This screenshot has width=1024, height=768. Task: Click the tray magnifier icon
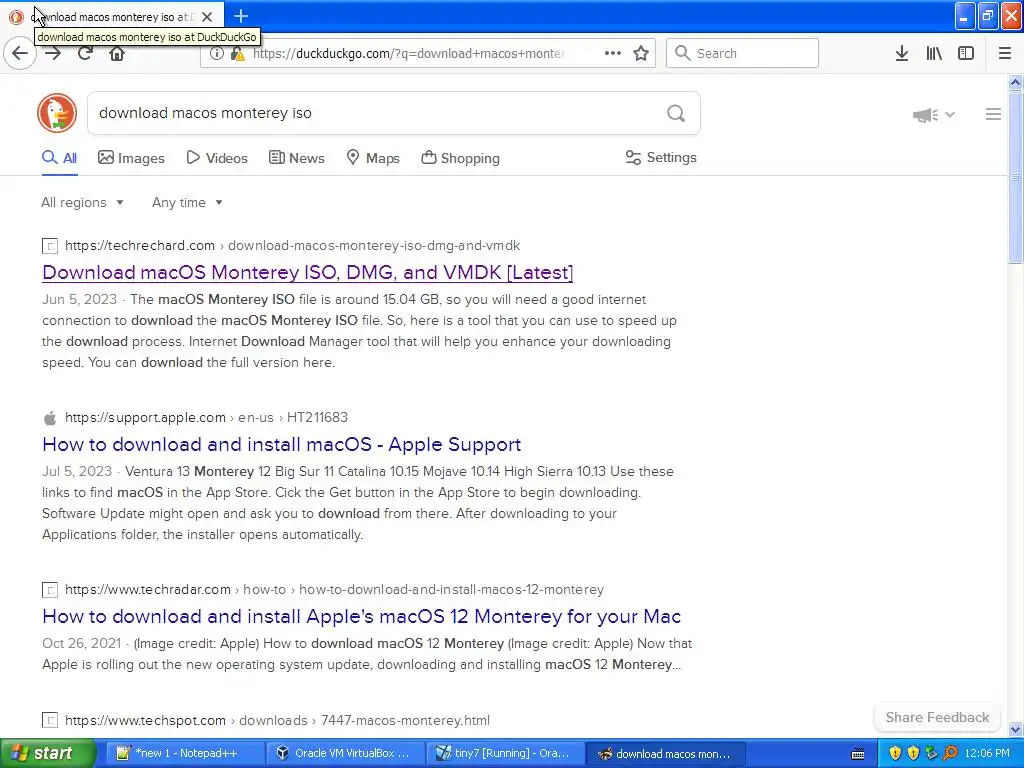click(x=951, y=753)
